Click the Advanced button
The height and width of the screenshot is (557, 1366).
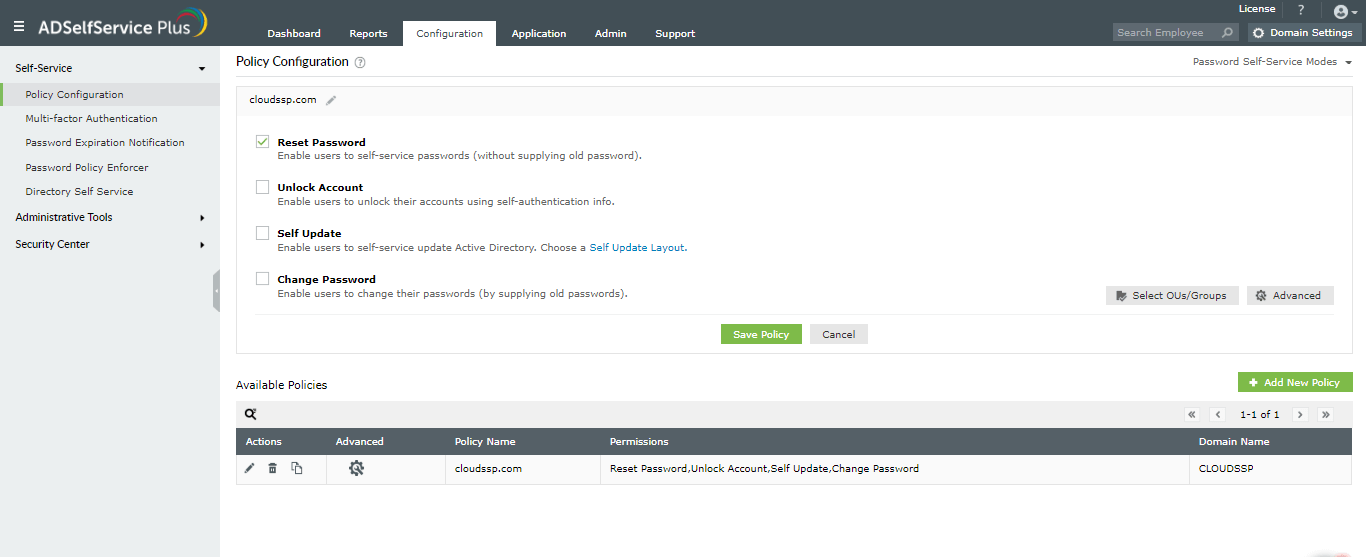pyautogui.click(x=1290, y=295)
